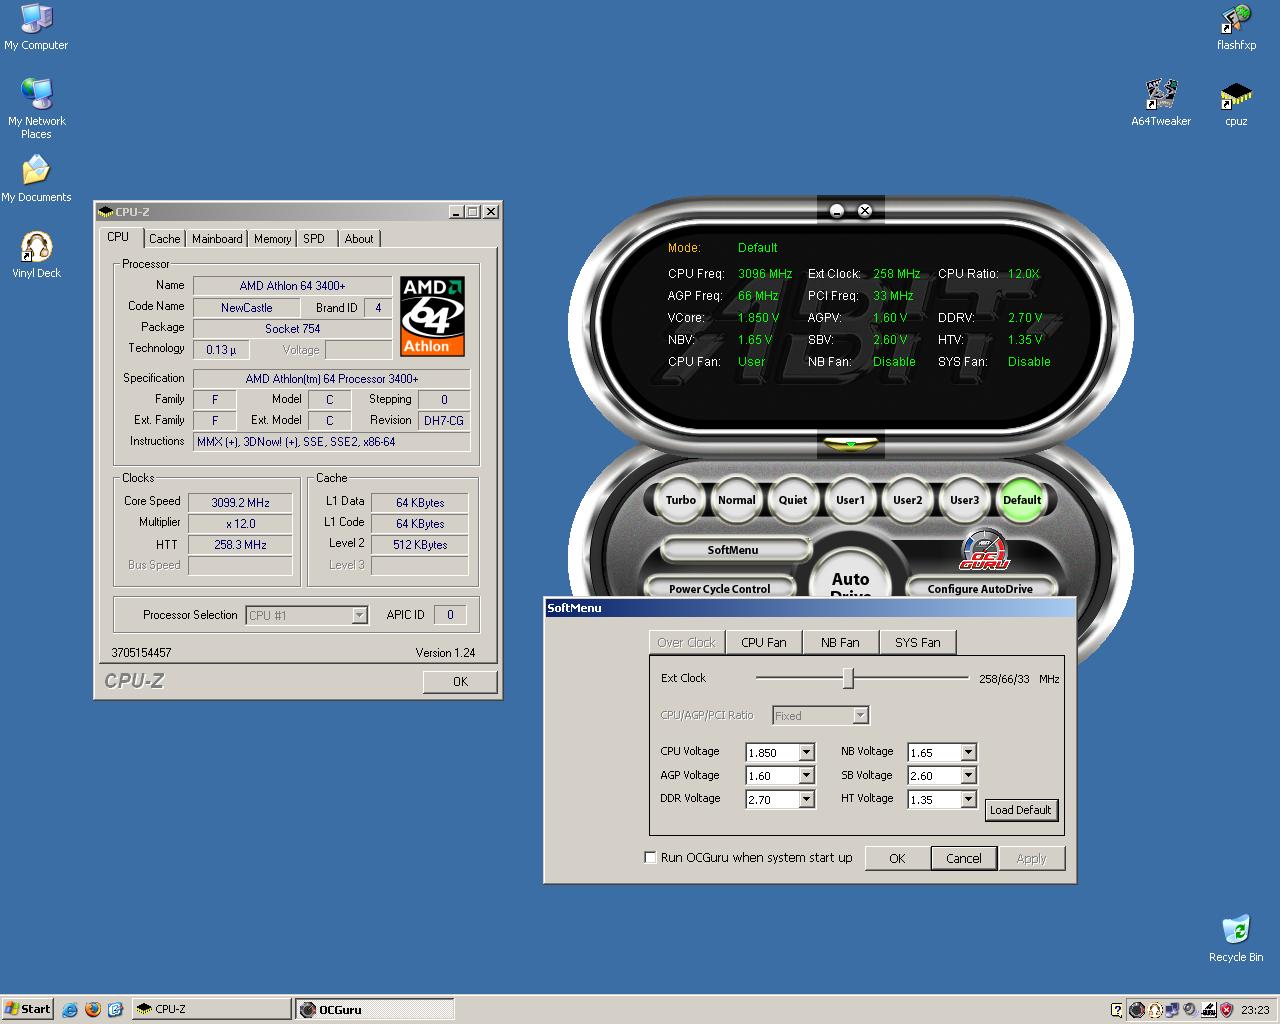1280x1024 pixels.
Task: Click Configure AutoDrive button
Action: [980, 588]
